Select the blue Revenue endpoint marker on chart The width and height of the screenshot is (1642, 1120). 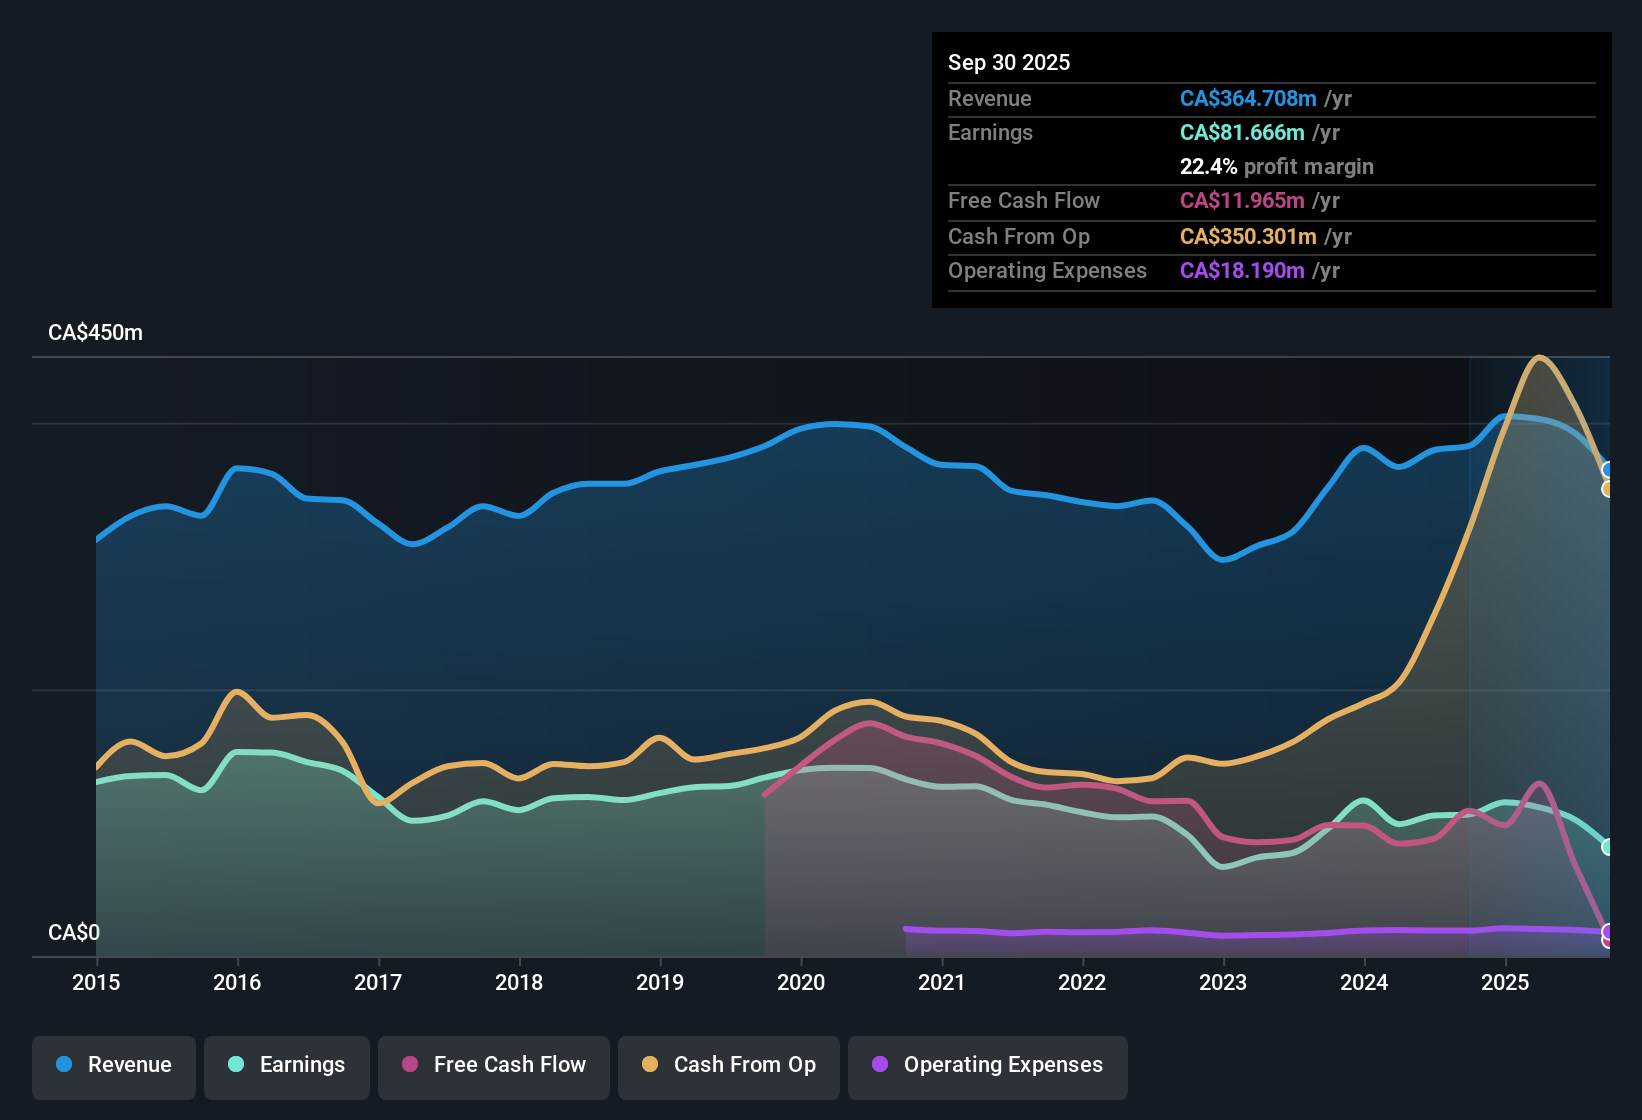1606,470
